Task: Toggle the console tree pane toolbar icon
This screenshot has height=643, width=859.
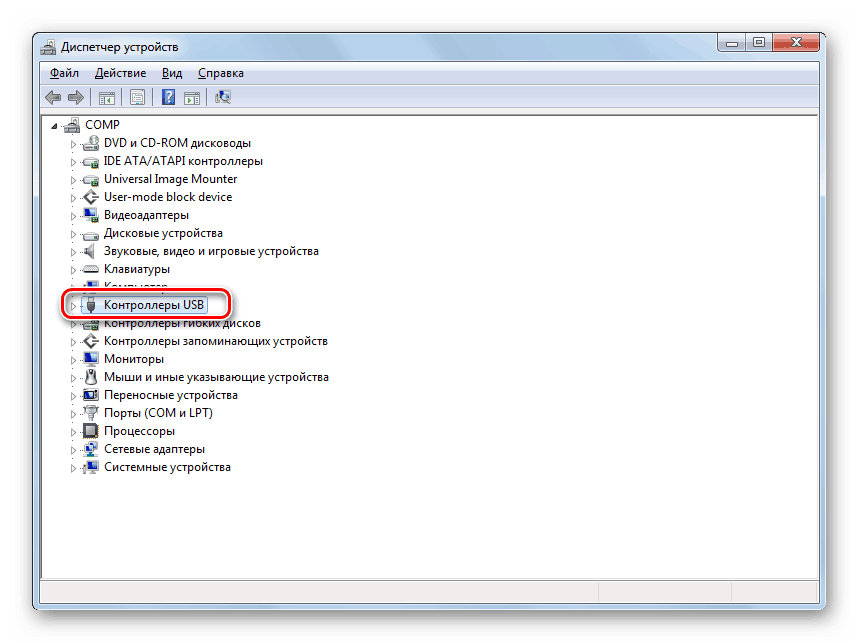Action: click(x=106, y=98)
